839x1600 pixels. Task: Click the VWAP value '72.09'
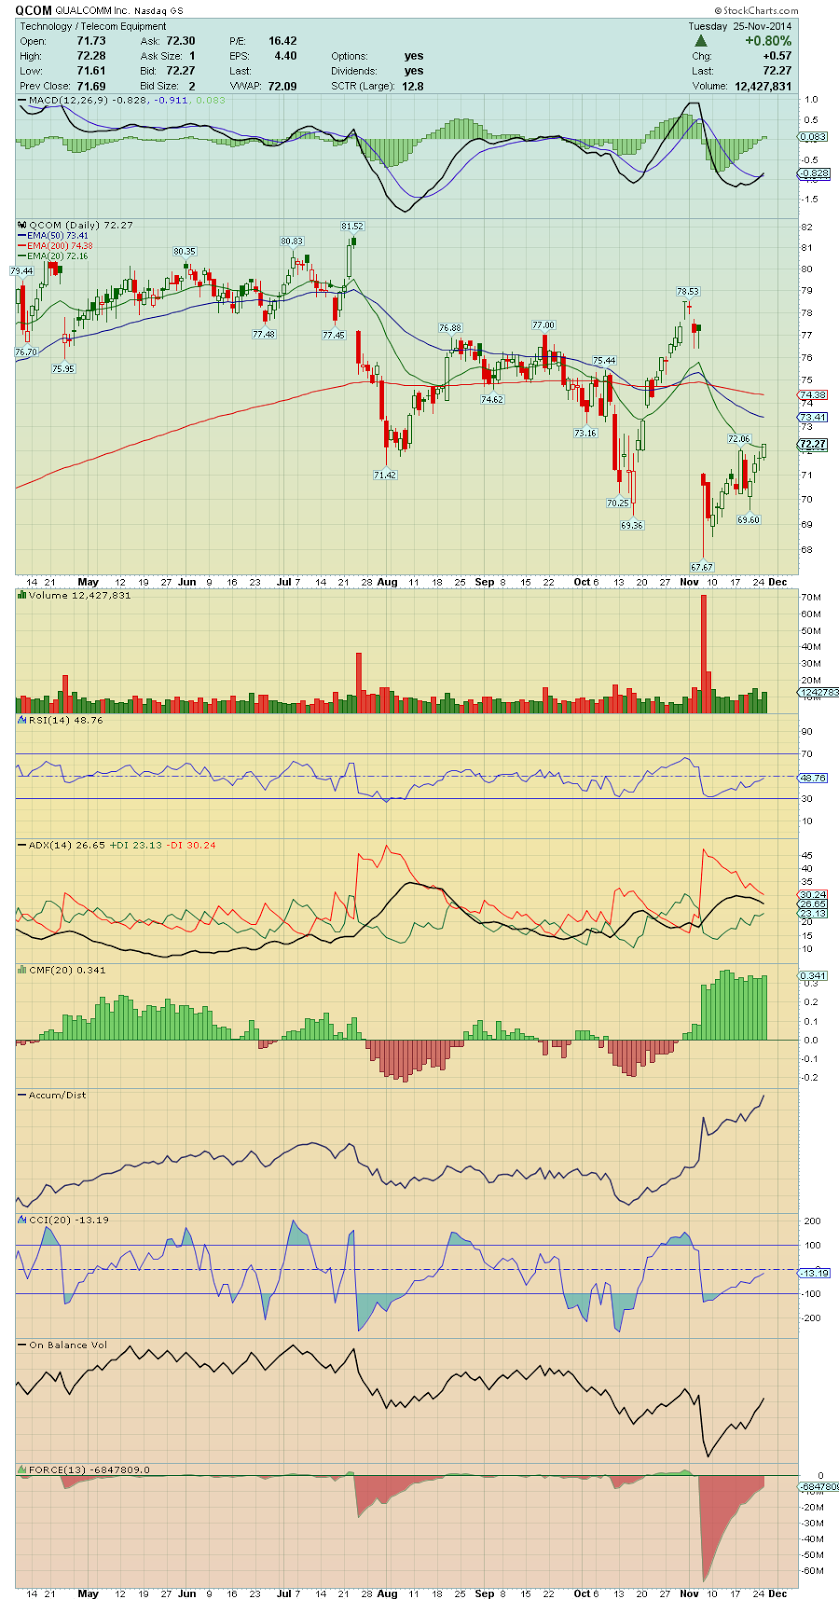click(x=282, y=86)
